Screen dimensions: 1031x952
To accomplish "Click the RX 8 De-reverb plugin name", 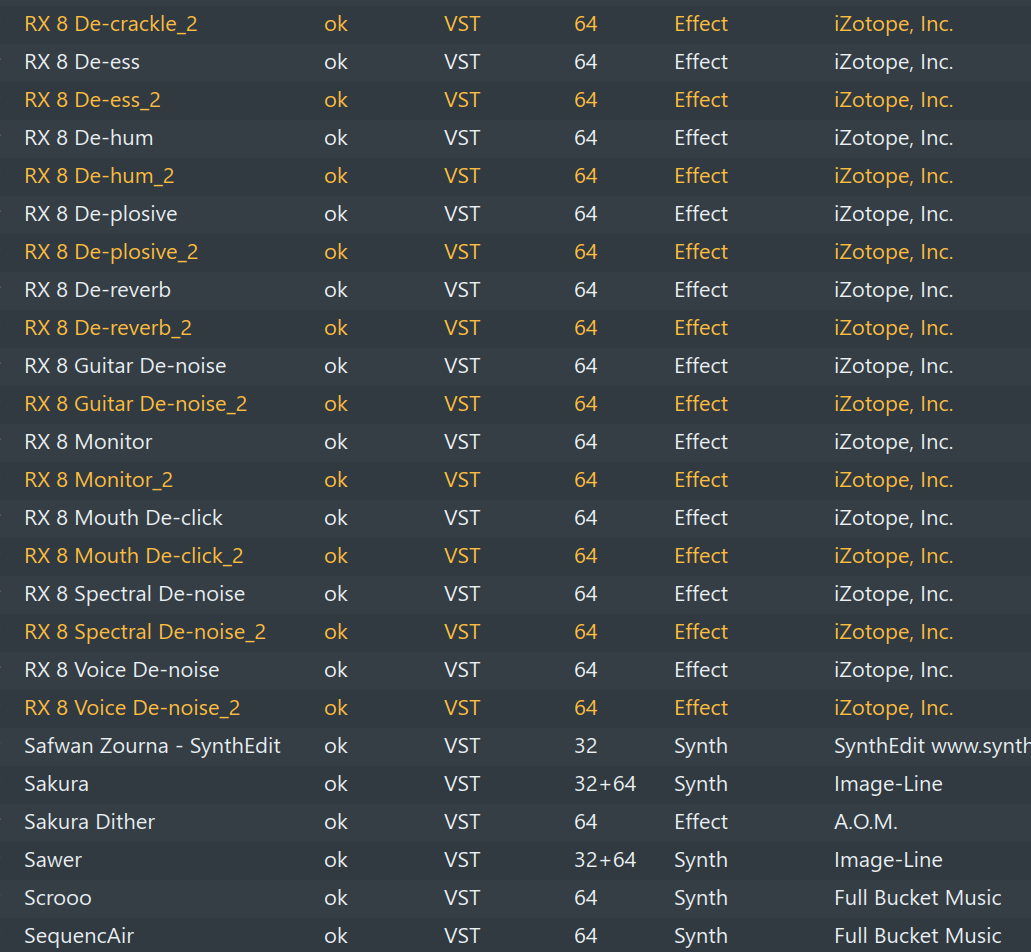I will (x=97, y=290).
